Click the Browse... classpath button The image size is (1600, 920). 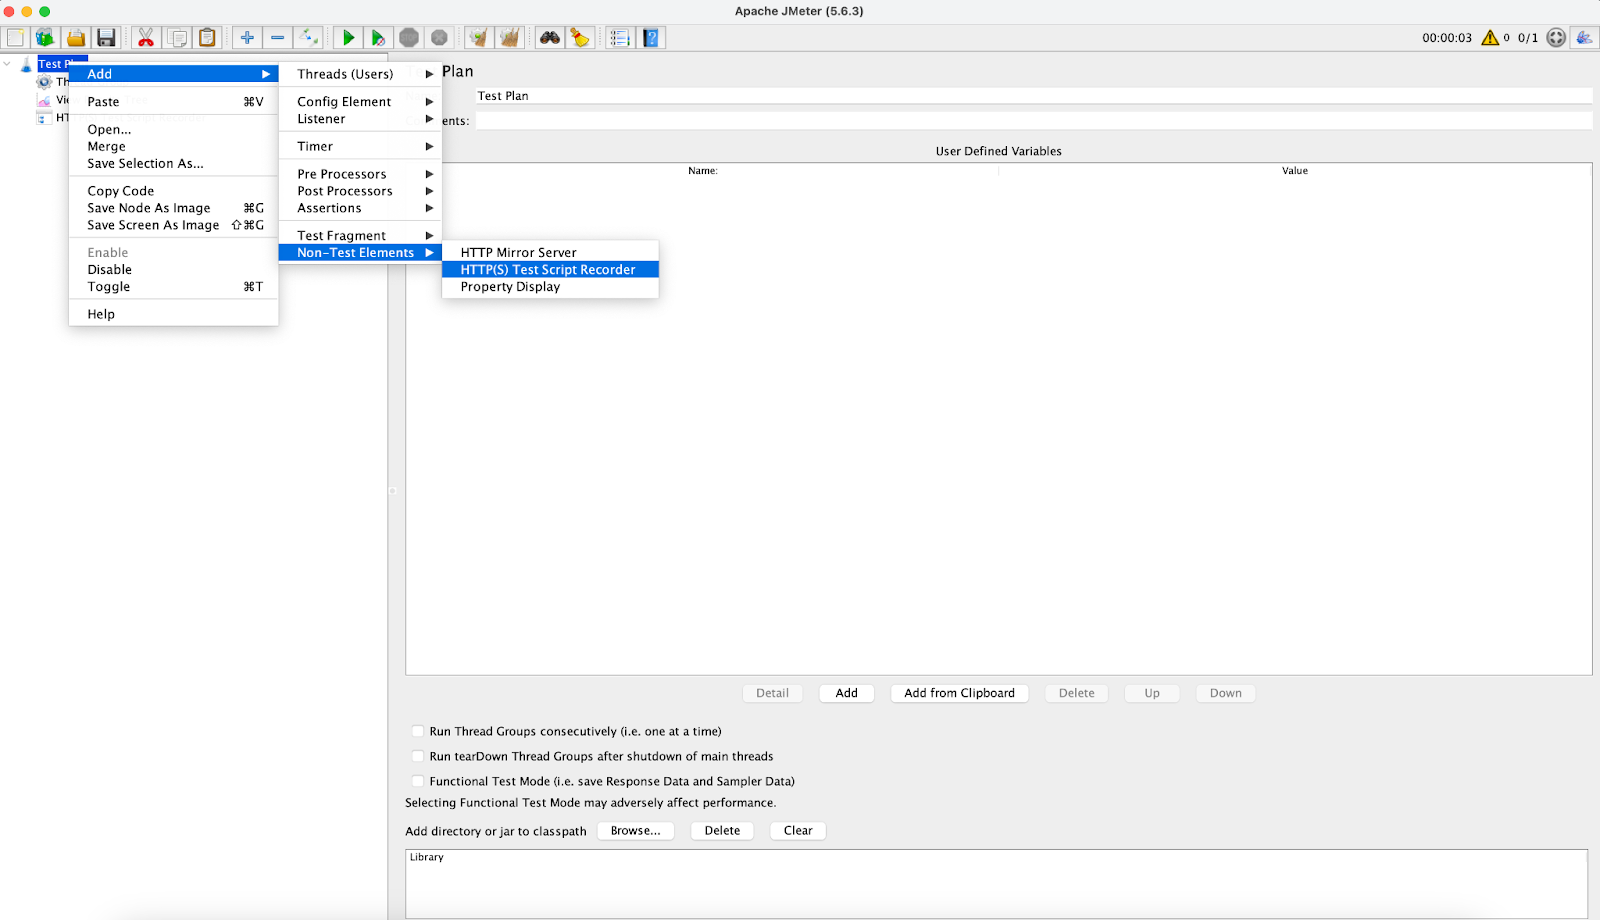(x=636, y=831)
